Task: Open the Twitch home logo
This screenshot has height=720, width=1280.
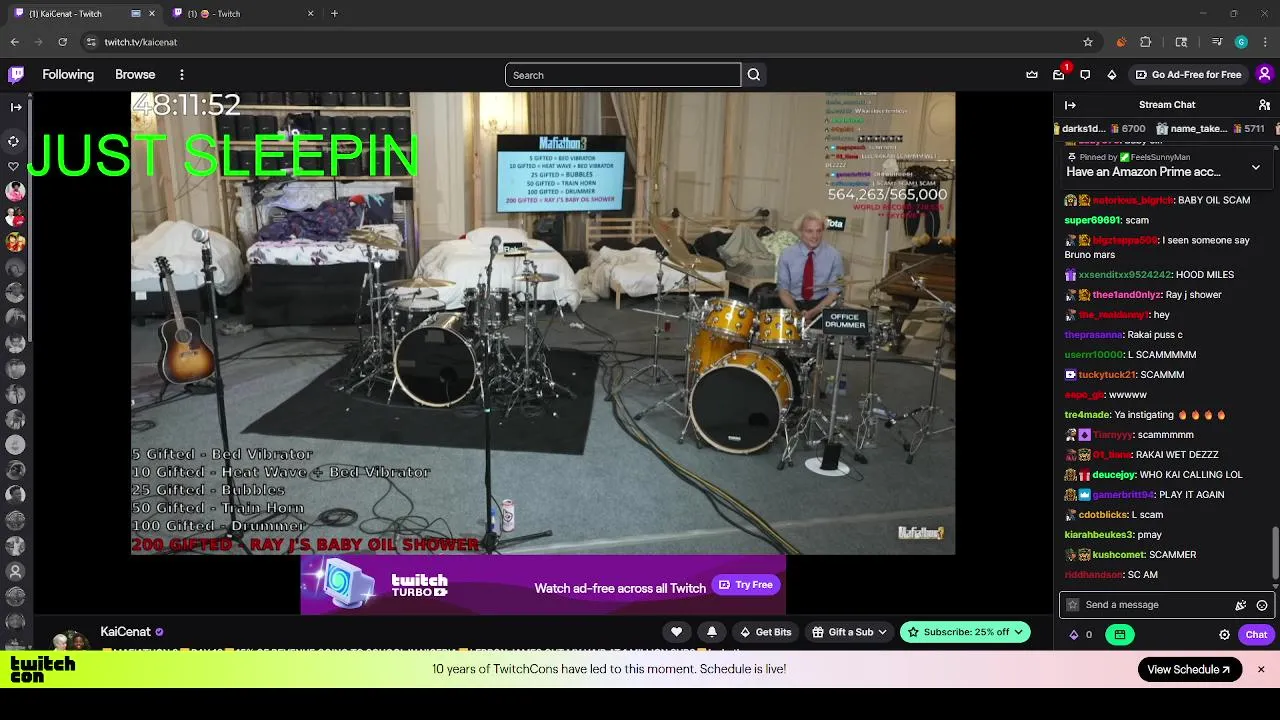Action: (x=16, y=74)
